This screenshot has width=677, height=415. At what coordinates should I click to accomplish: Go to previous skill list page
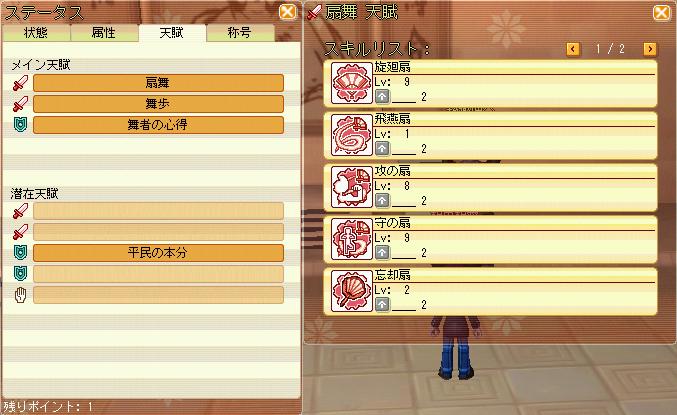(x=573, y=49)
